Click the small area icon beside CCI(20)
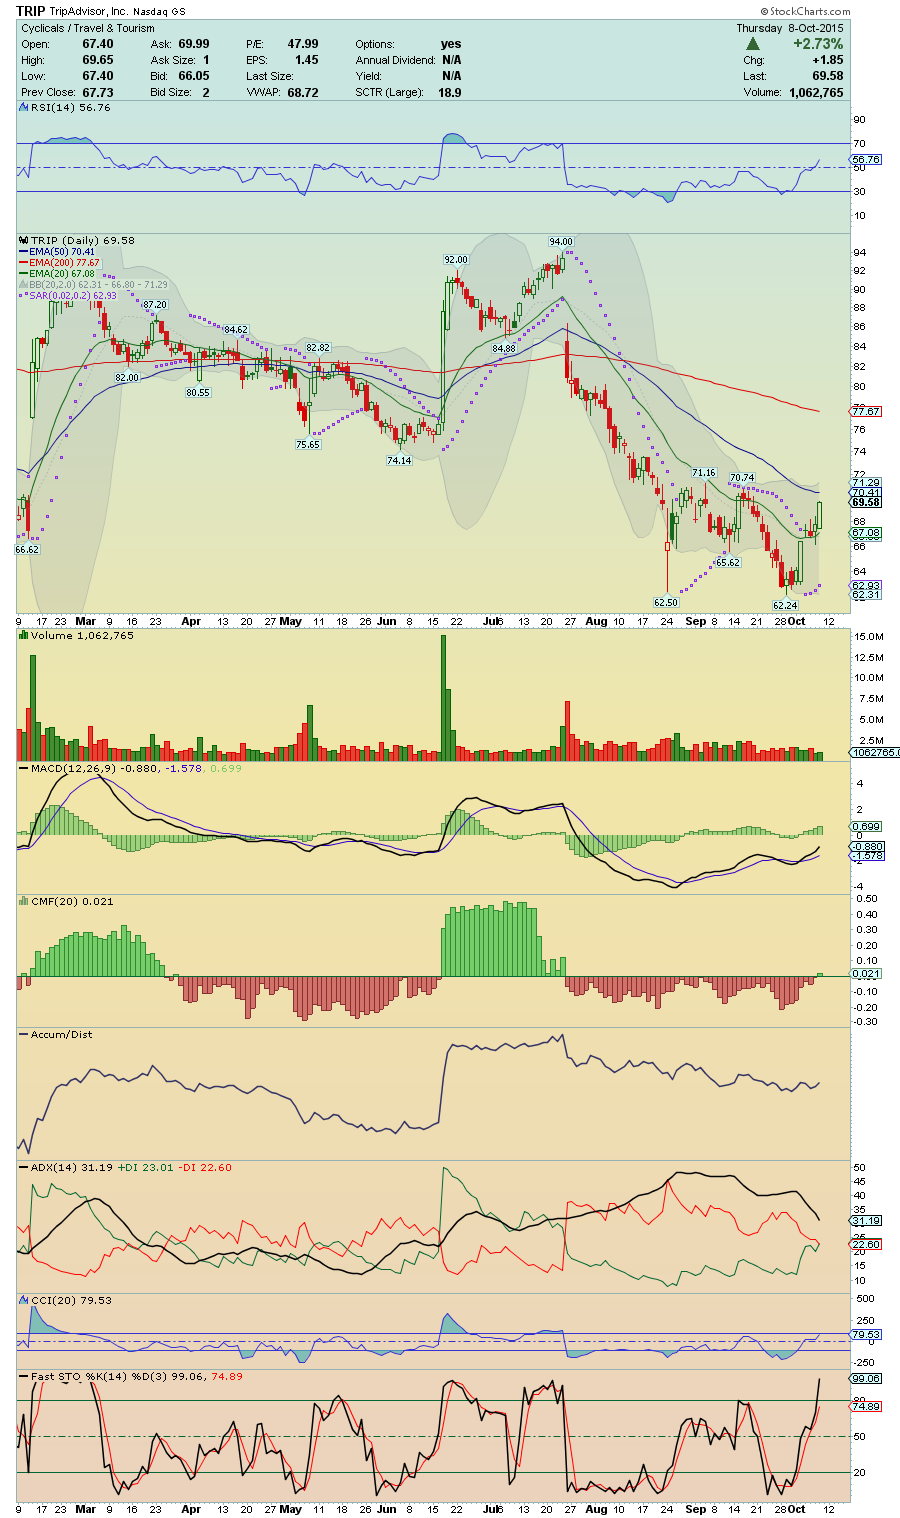 coord(25,1300)
